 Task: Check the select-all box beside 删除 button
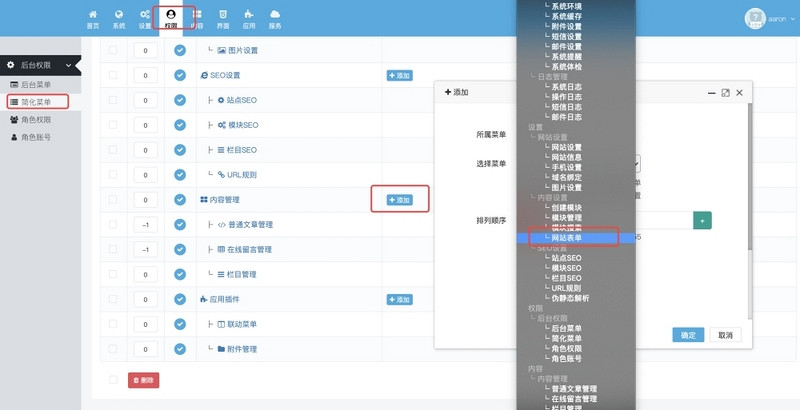point(113,379)
